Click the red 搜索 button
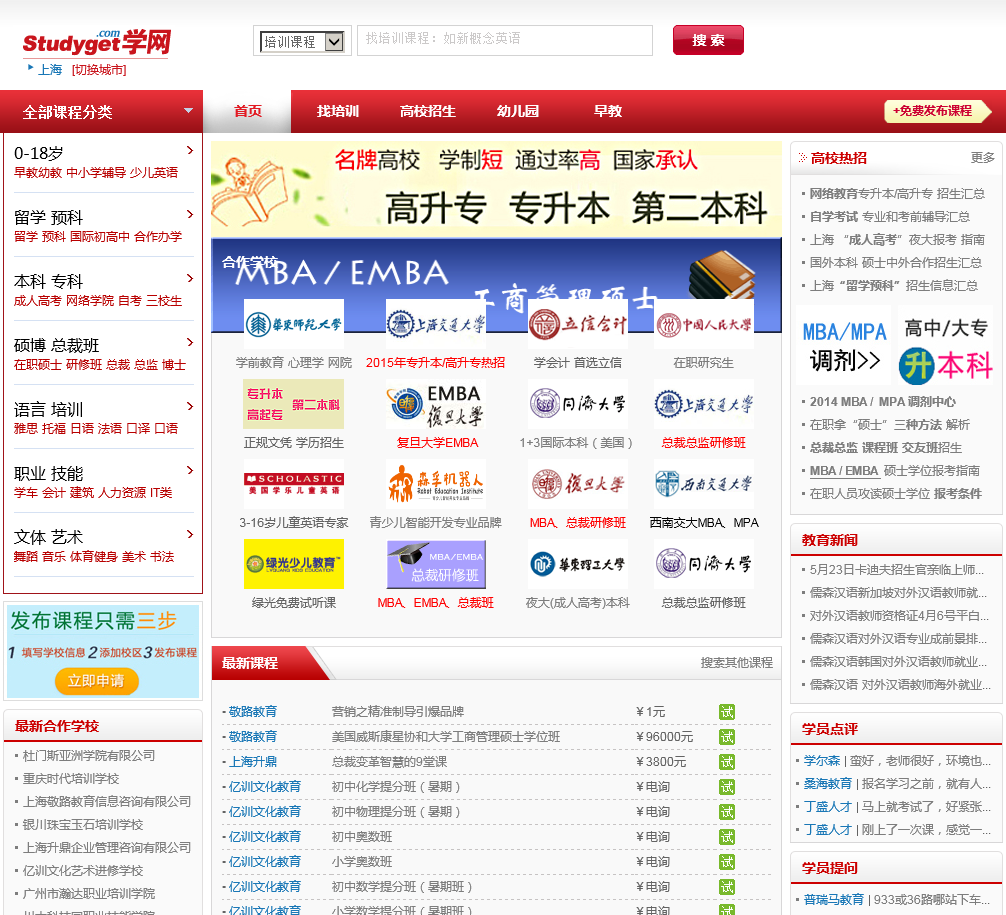Viewport: 1006px width, 915px height. [x=708, y=40]
